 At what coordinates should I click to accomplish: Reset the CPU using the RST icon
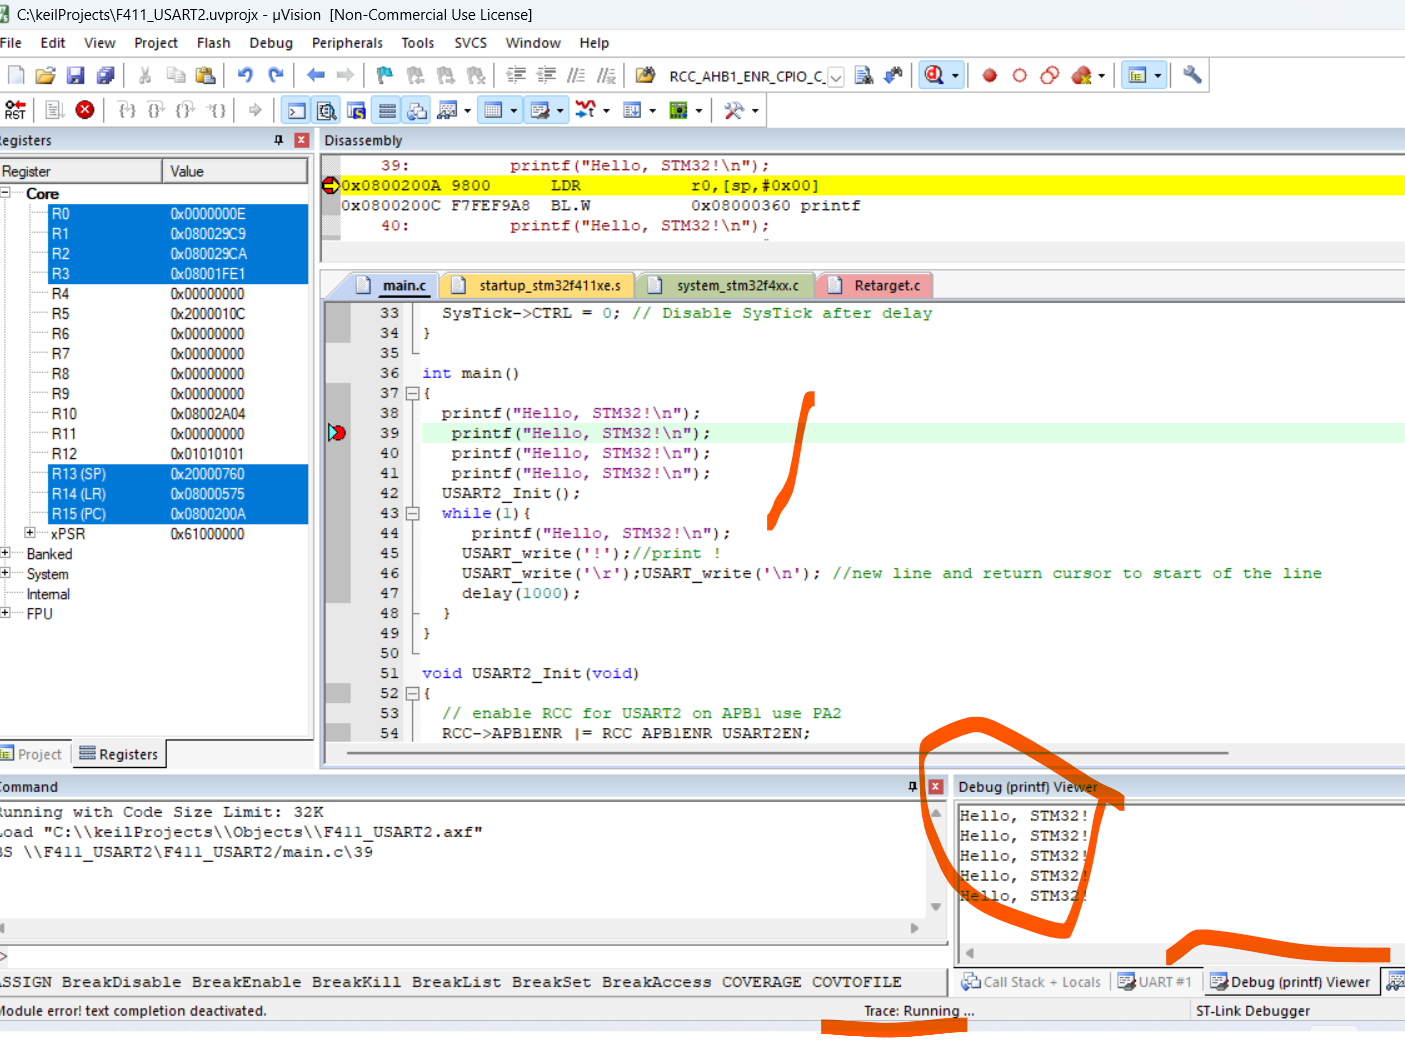15,110
